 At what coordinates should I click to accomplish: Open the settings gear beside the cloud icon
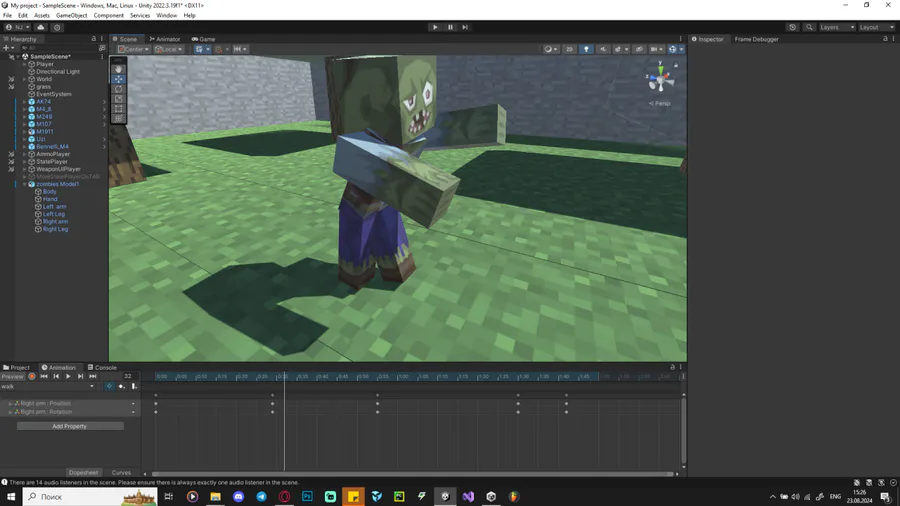[57, 27]
